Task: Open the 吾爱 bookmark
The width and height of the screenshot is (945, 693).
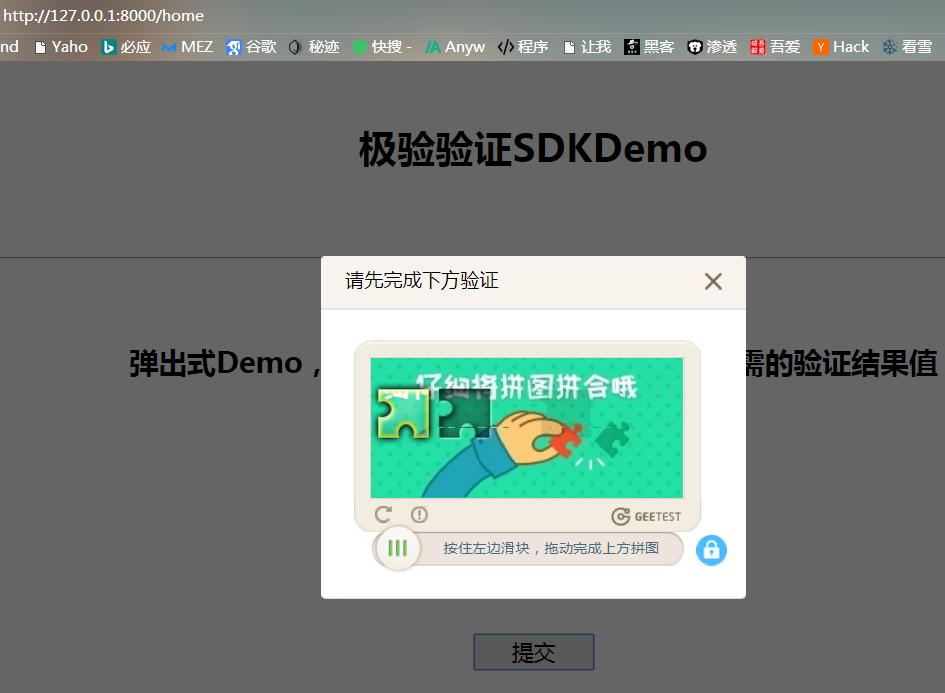Action: 775,47
